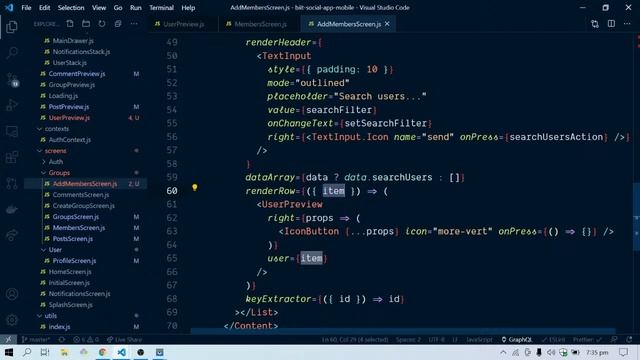Collapse the contexts folder
The width and height of the screenshot is (640, 360).
(x=57, y=129)
